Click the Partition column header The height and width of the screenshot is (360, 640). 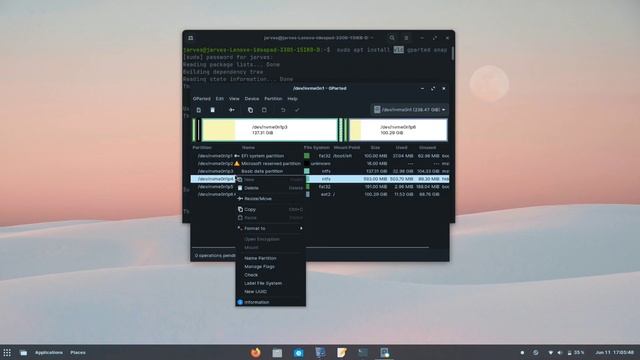click(x=202, y=148)
